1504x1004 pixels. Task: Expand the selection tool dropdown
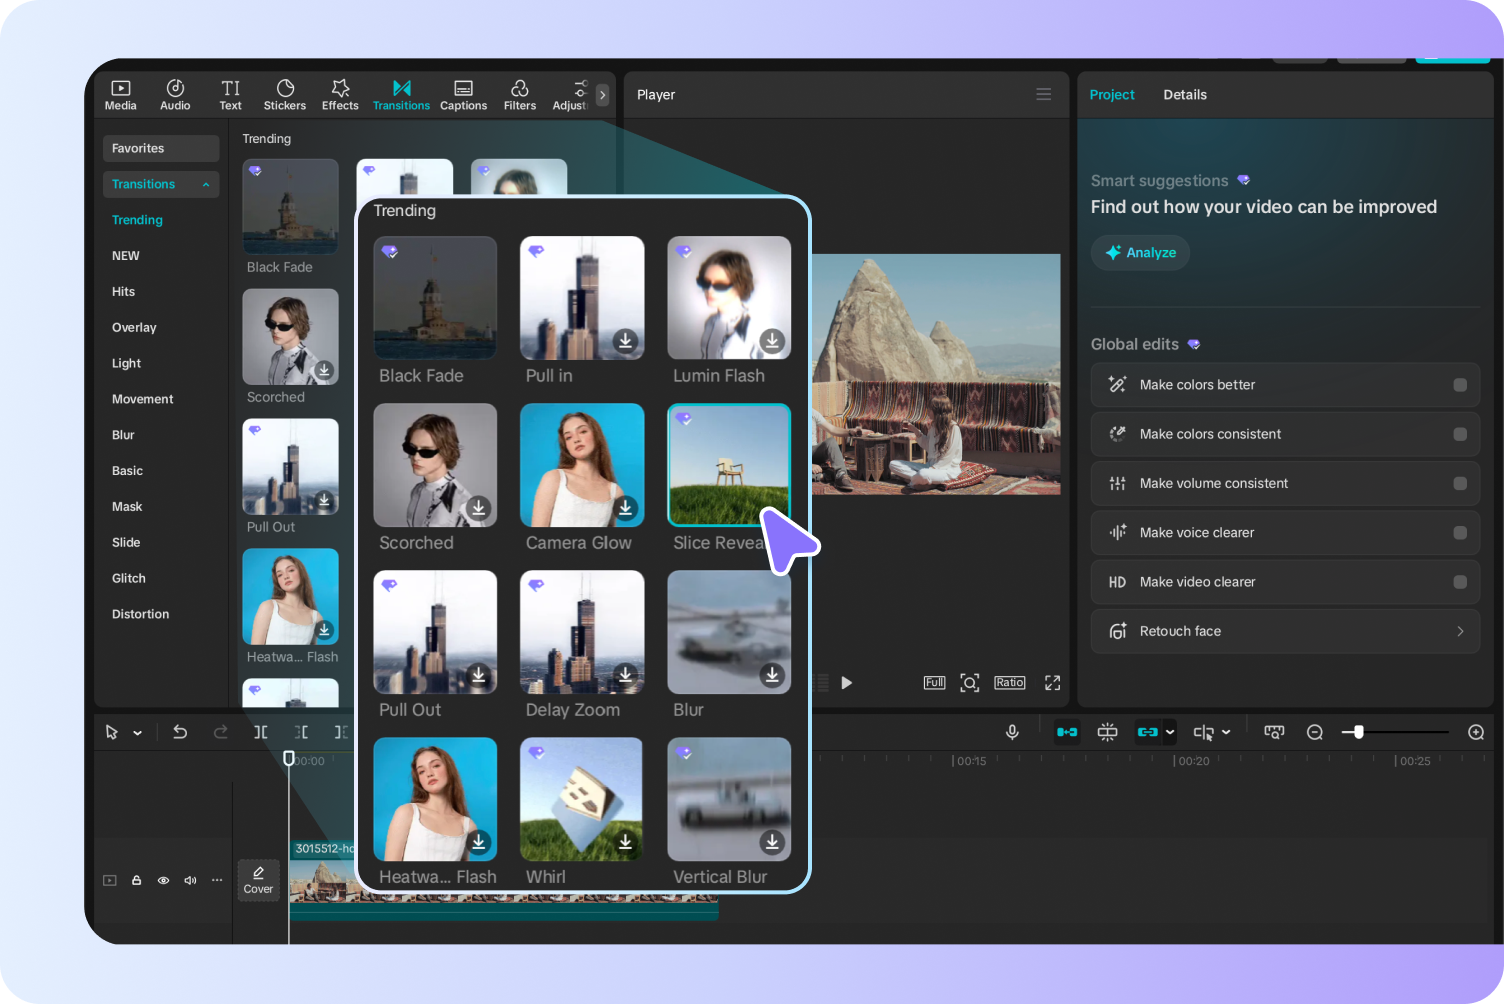[138, 731]
